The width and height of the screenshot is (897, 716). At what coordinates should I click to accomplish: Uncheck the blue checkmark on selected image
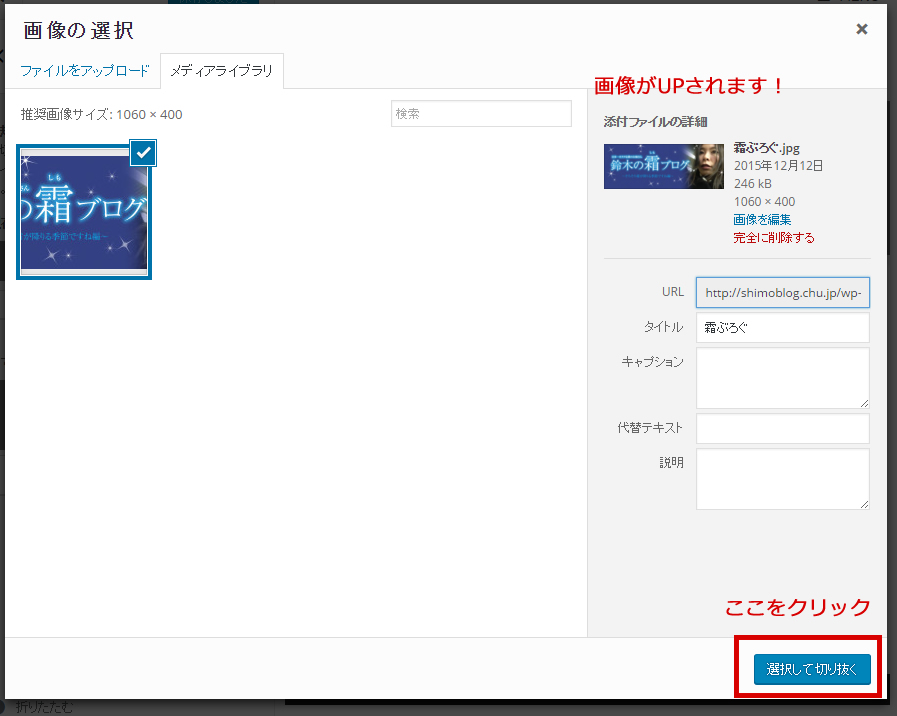click(x=144, y=152)
